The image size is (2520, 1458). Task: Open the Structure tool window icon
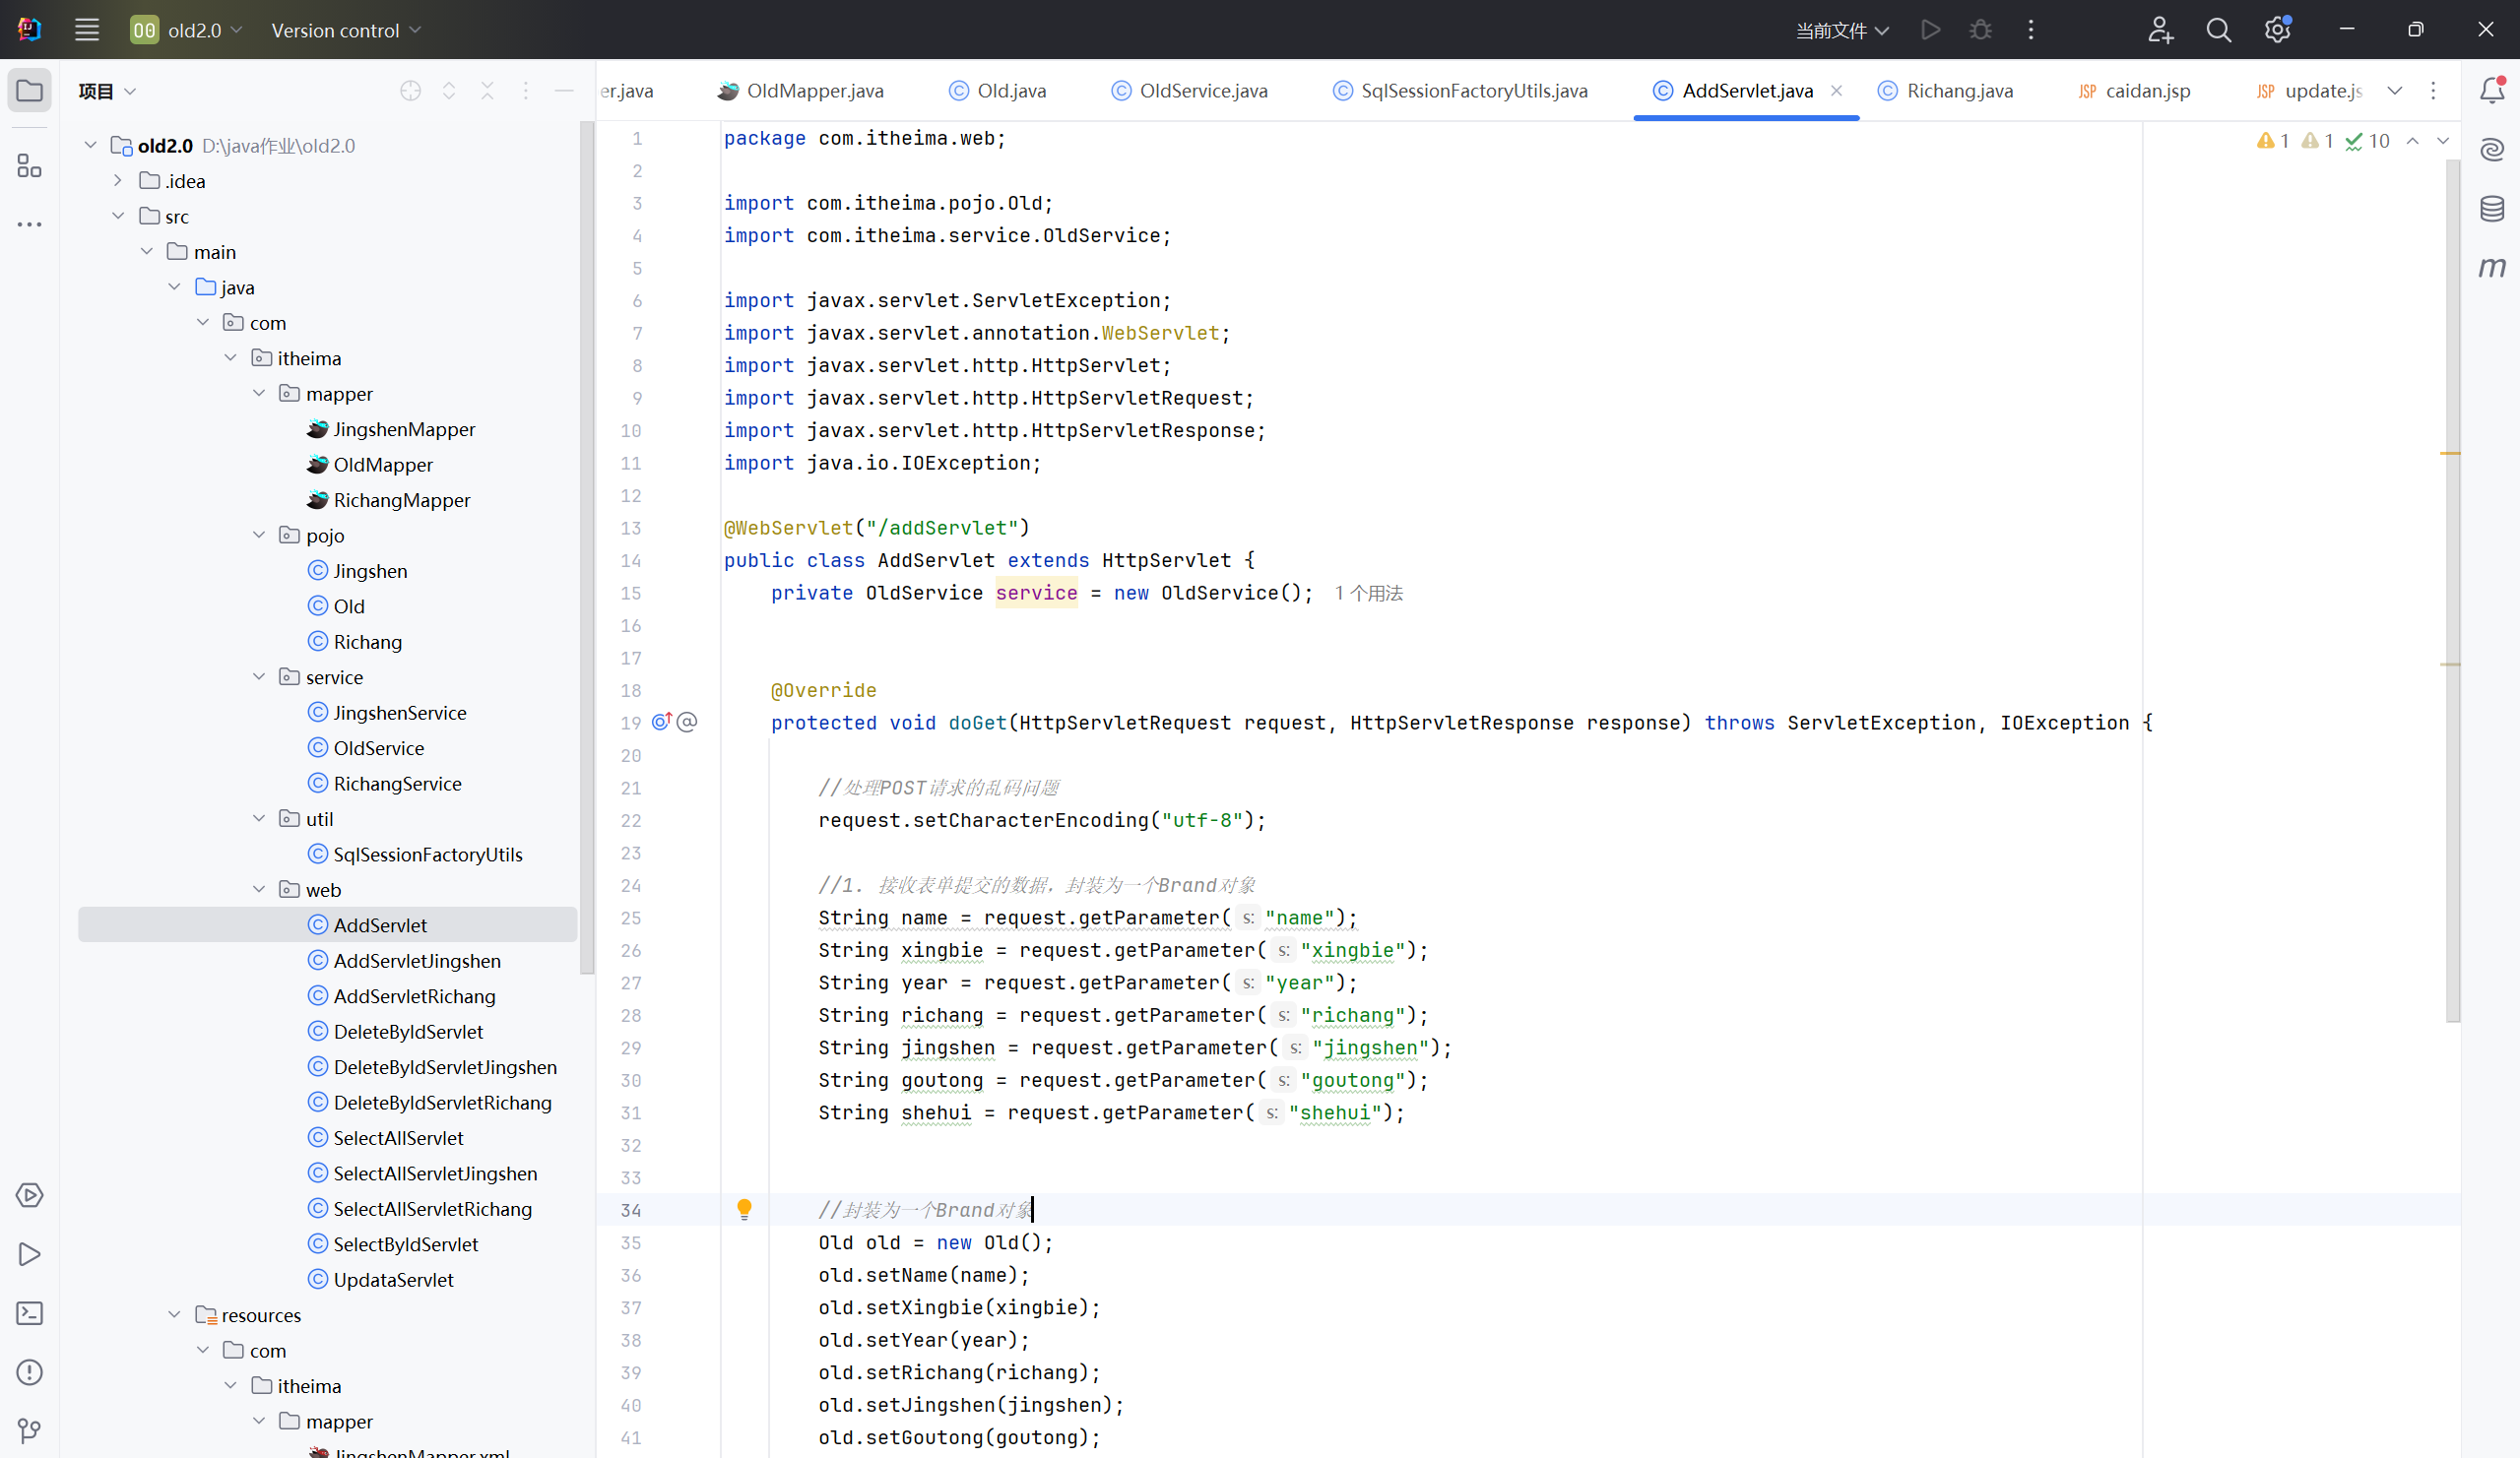pyautogui.click(x=29, y=165)
